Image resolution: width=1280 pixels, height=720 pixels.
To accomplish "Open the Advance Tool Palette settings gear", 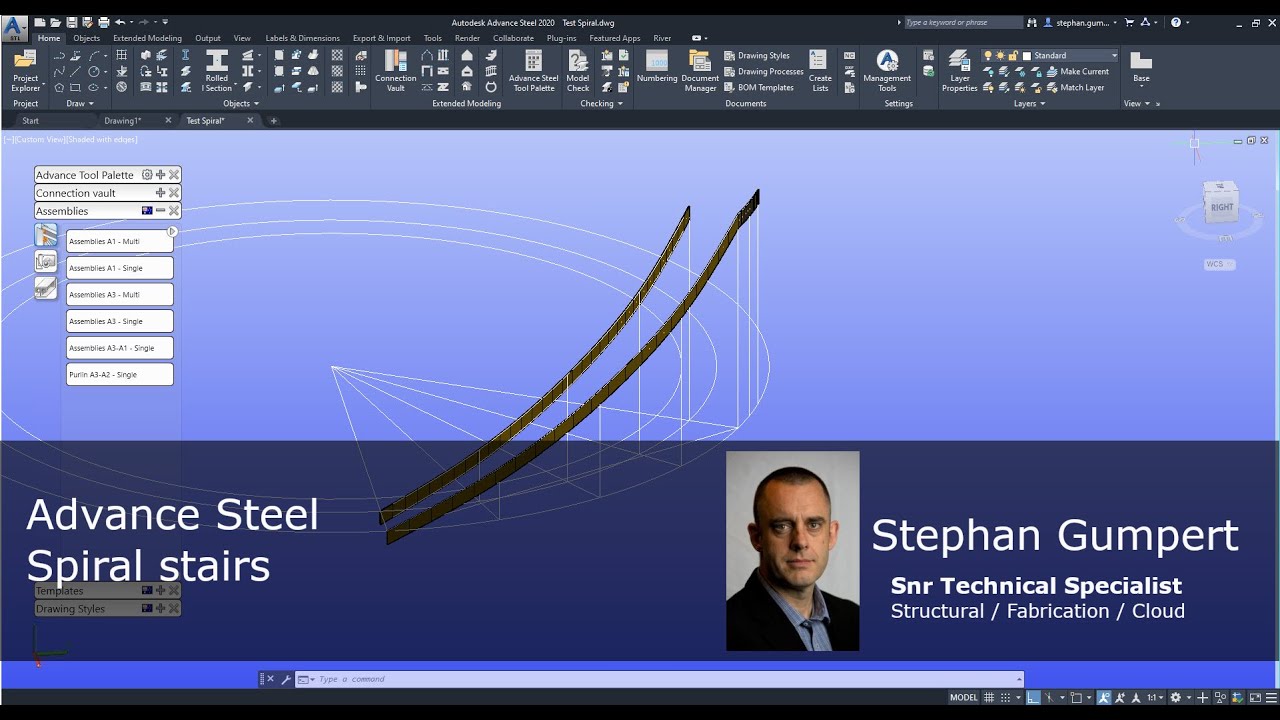I will (x=147, y=175).
